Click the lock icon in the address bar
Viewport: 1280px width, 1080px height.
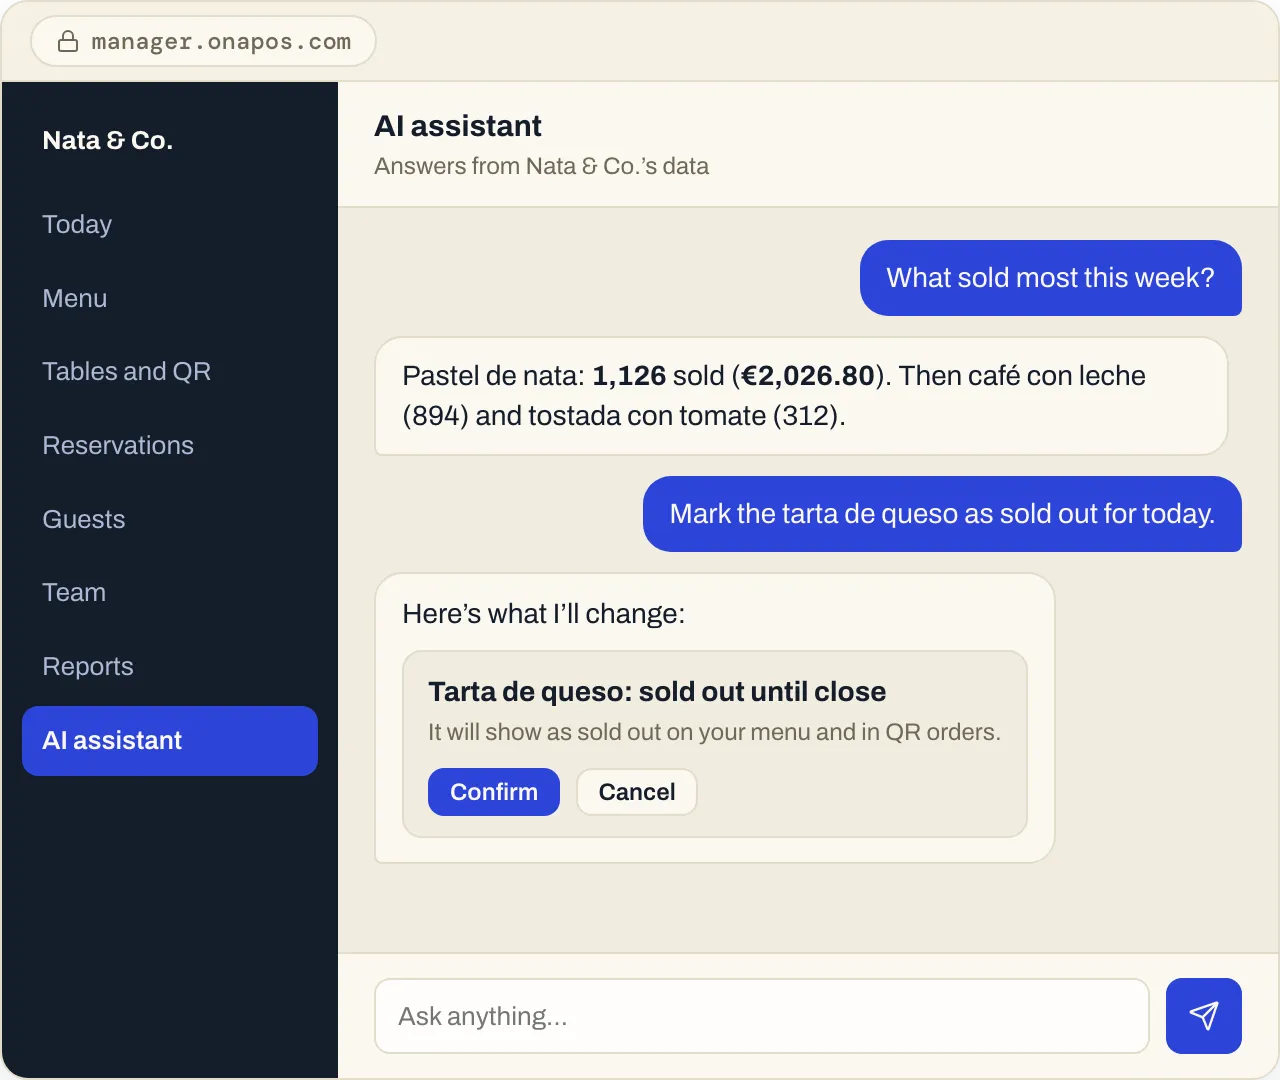[x=68, y=42]
